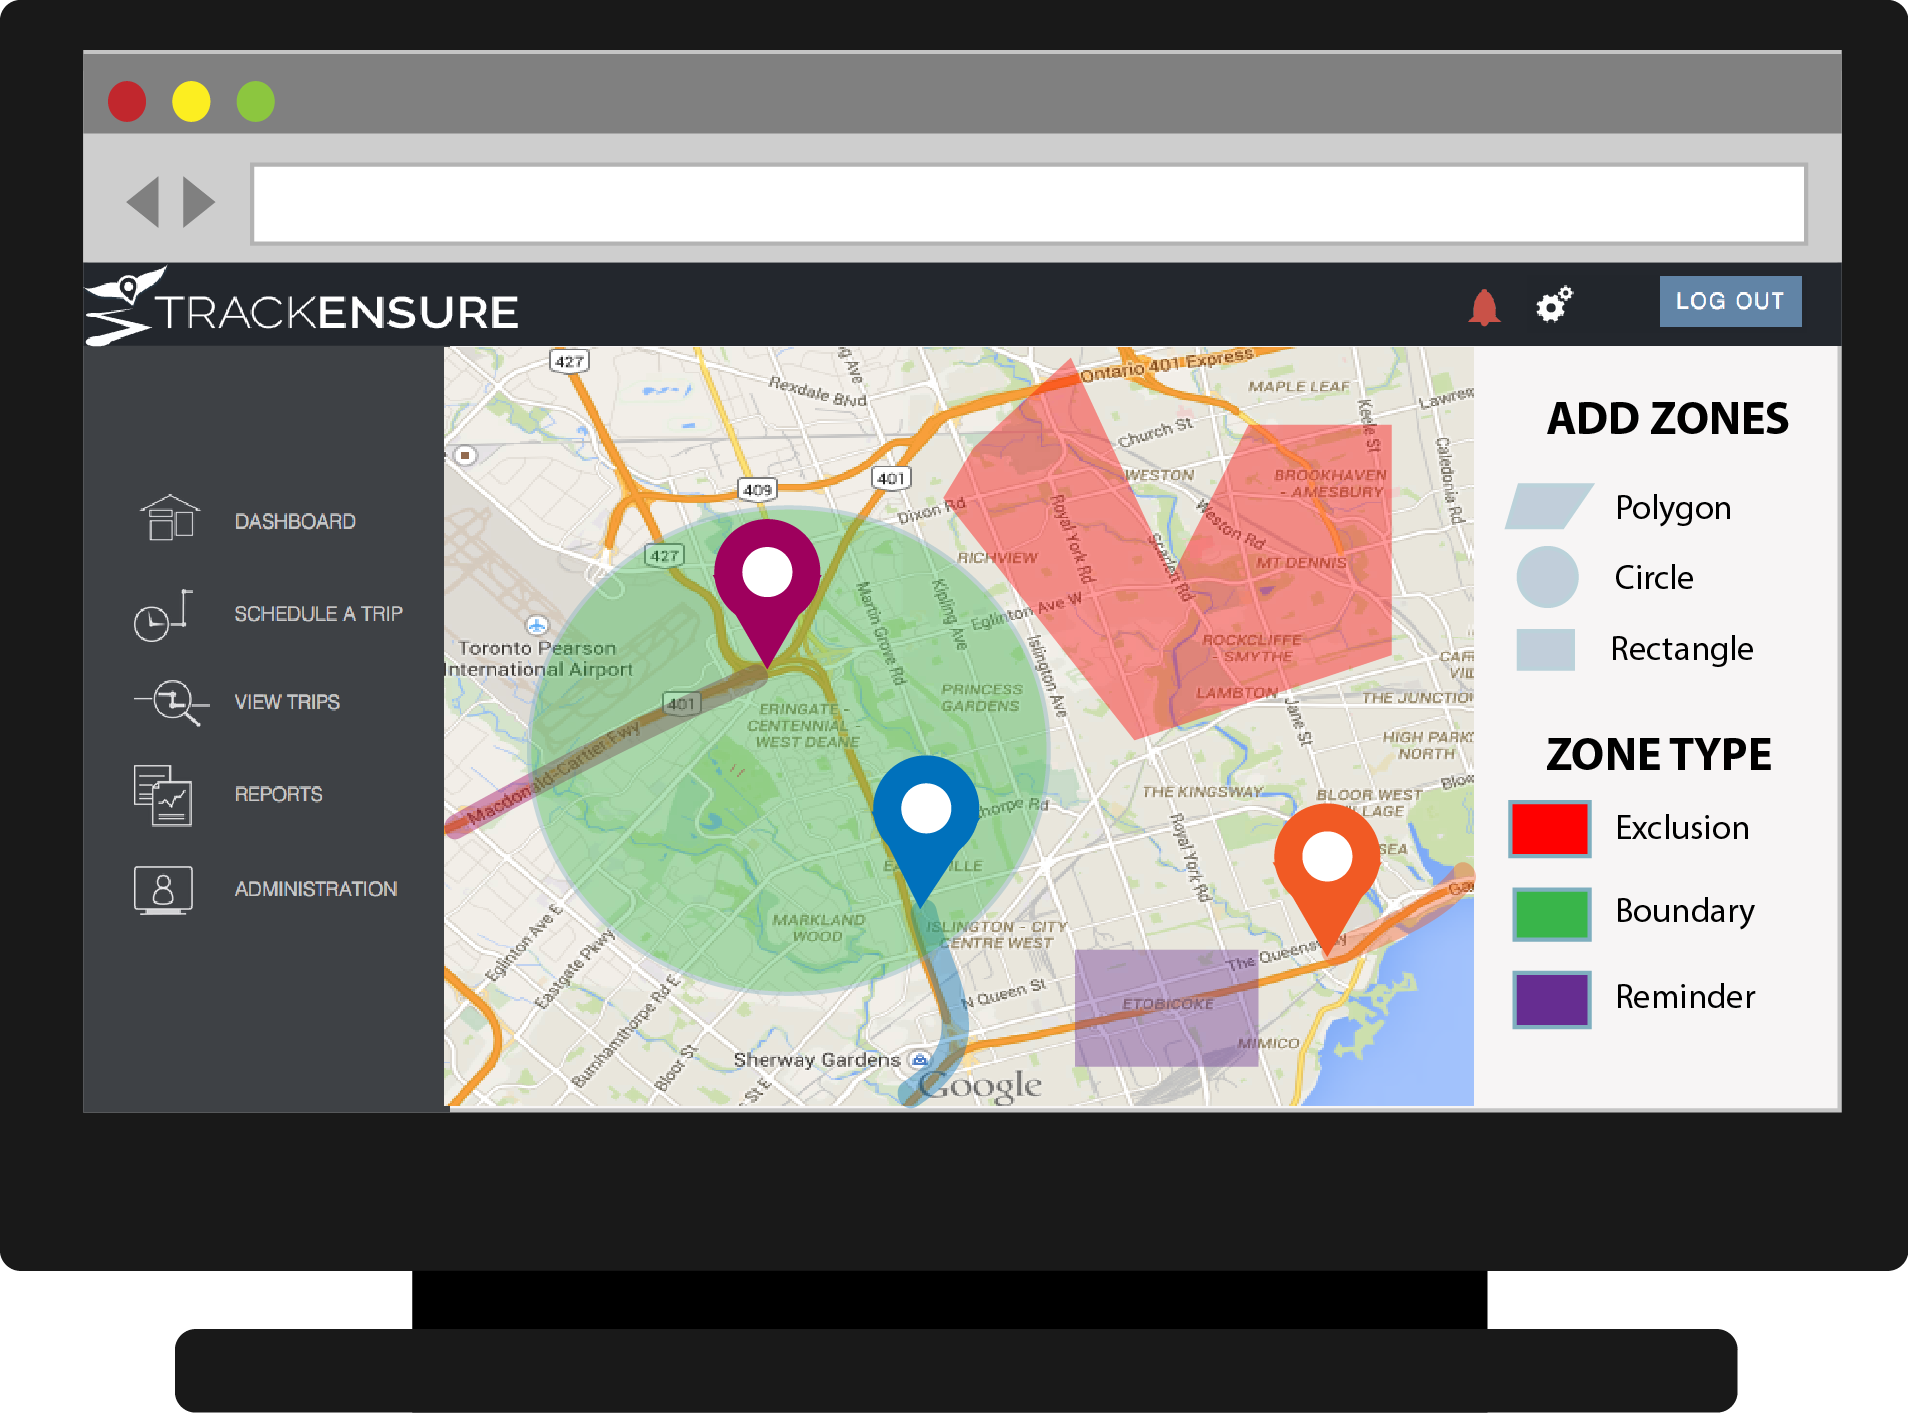This screenshot has height=1413, width=1908.
Task: Click the Toronto Pearson International Airport label
Action: pyautogui.click(x=538, y=658)
